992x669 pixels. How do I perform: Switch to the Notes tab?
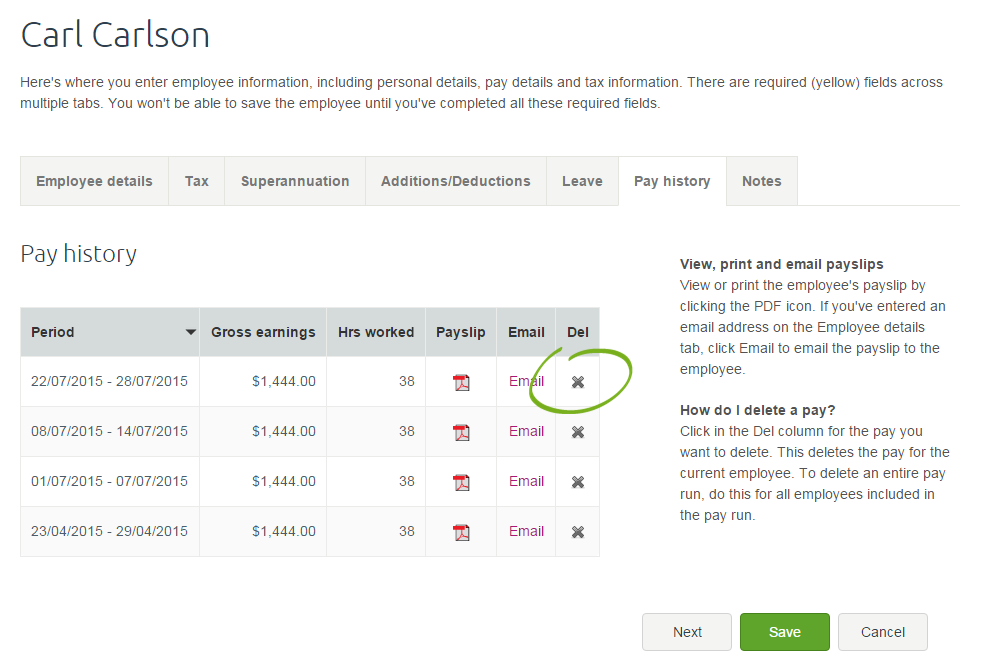(x=762, y=181)
